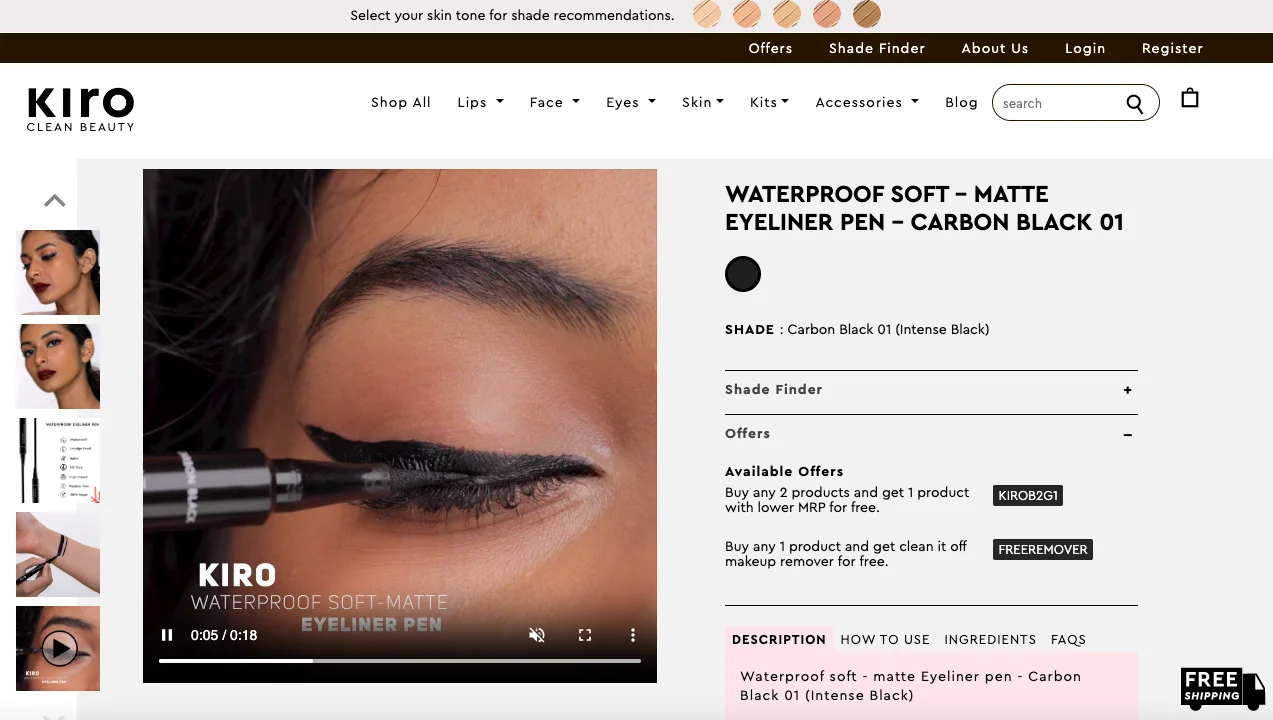Select the second model thumbnail
The image size is (1273, 720).
tap(58, 366)
